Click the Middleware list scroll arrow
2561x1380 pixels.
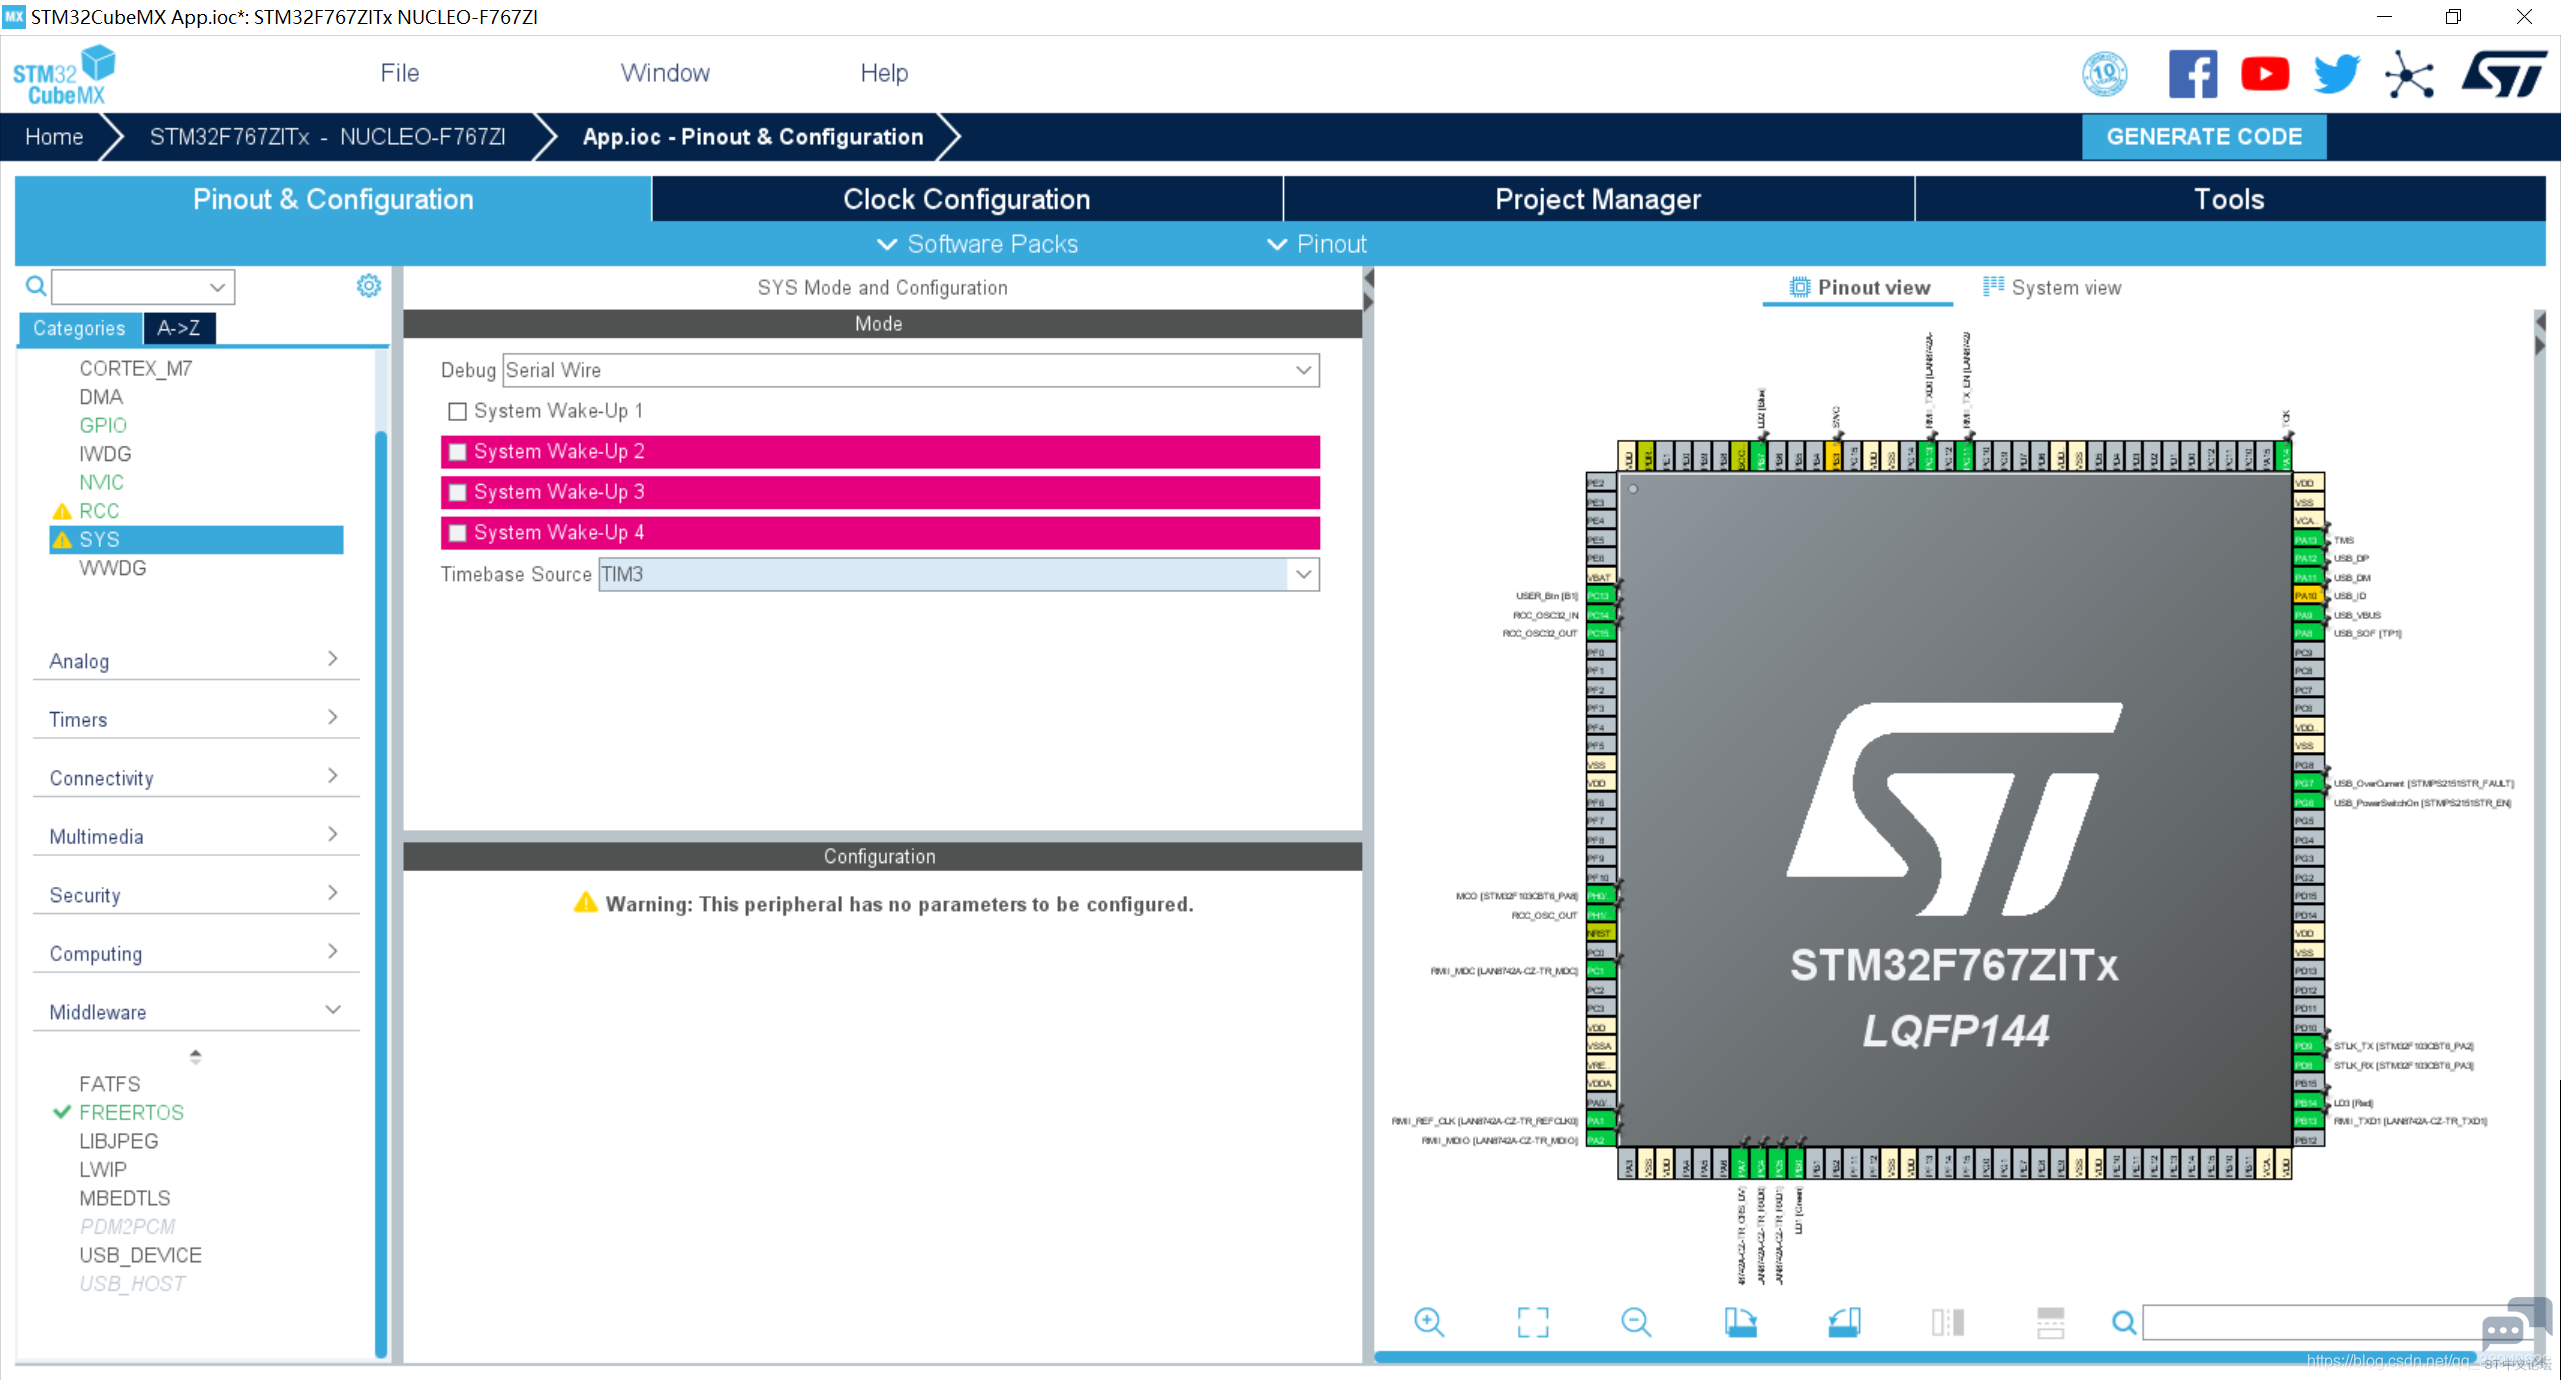(195, 1056)
